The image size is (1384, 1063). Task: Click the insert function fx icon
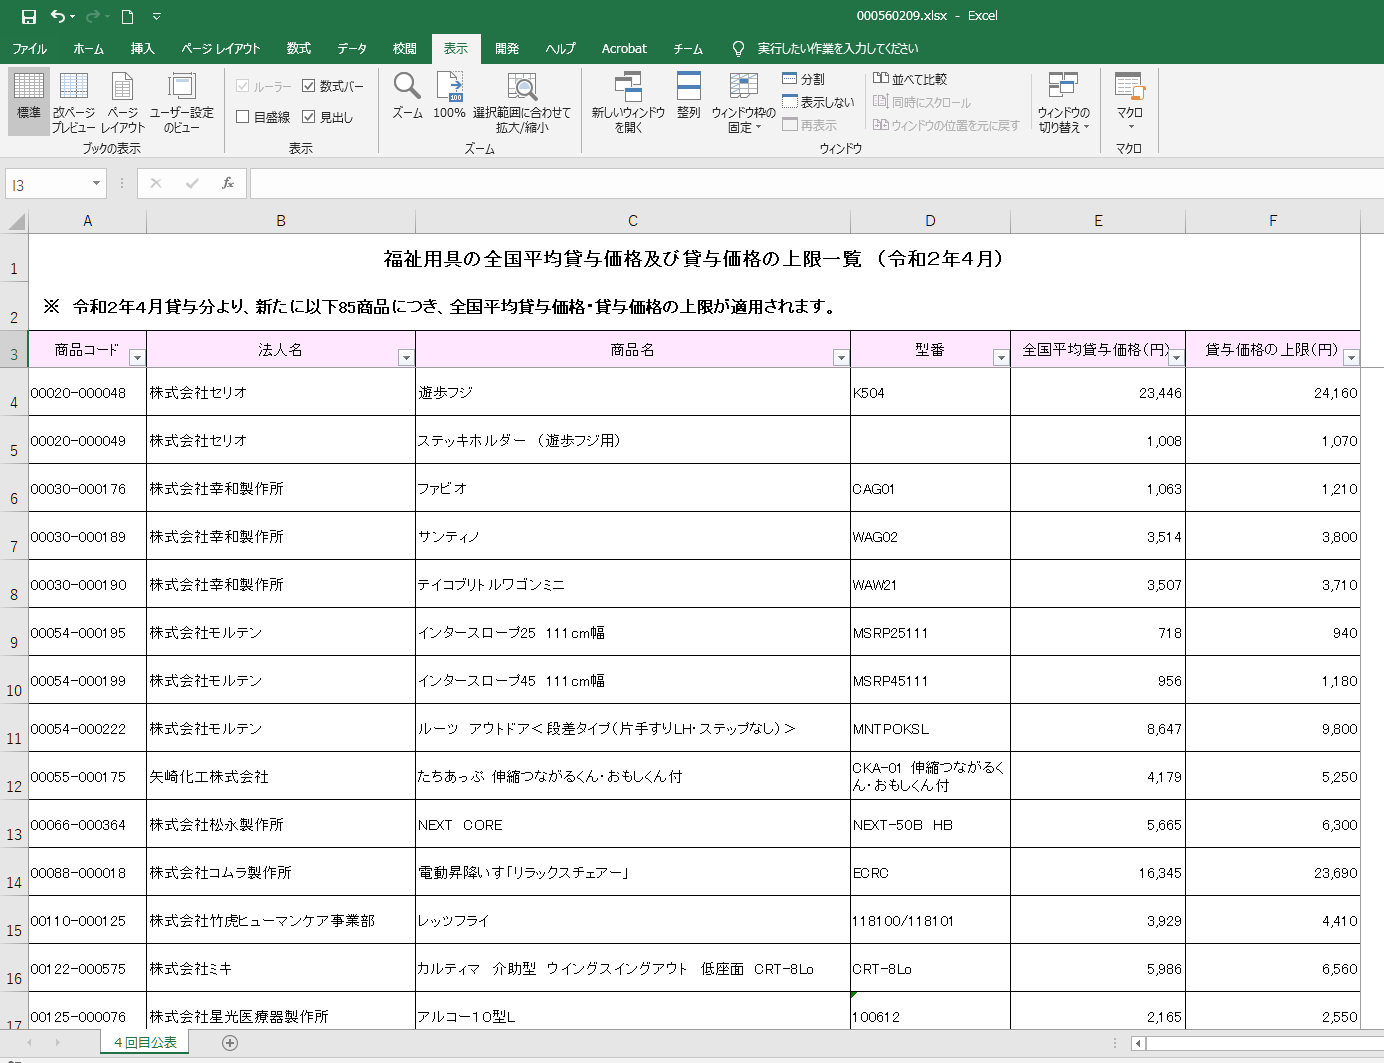(x=228, y=183)
